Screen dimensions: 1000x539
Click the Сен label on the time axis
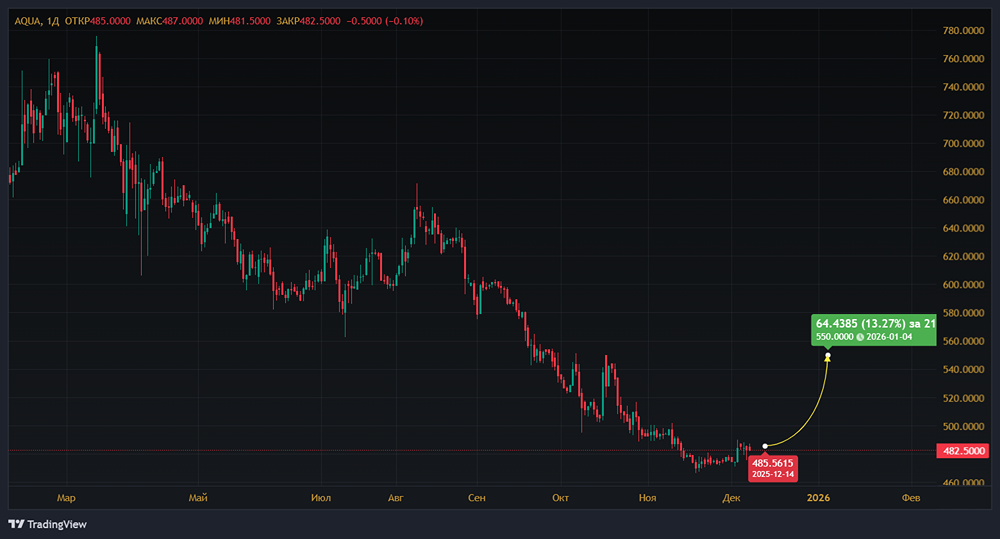[x=476, y=498]
